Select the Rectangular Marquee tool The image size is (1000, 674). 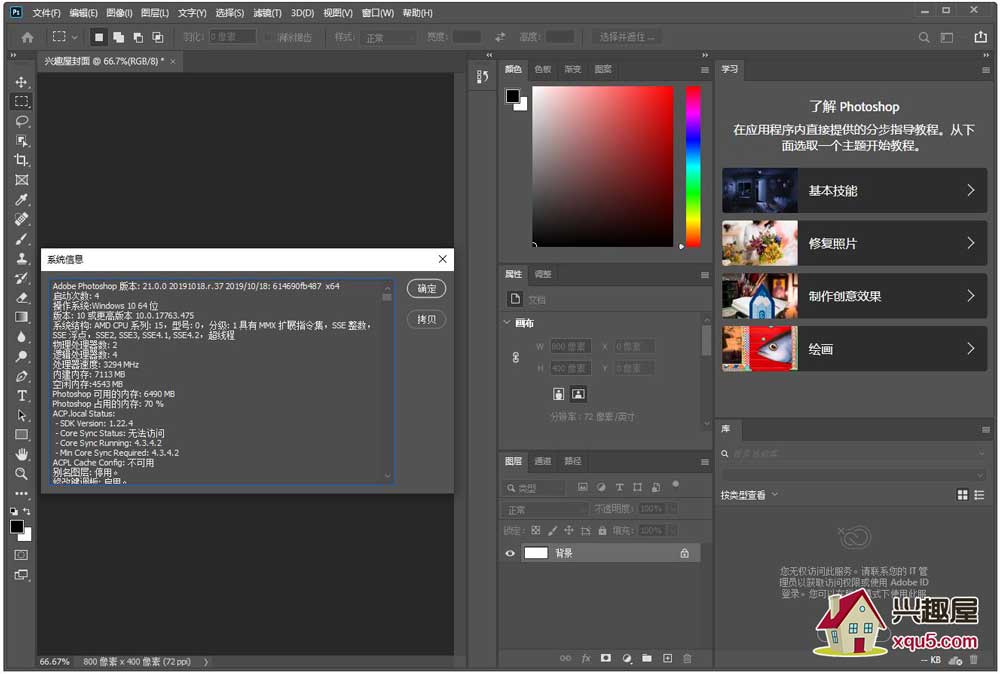(21, 101)
